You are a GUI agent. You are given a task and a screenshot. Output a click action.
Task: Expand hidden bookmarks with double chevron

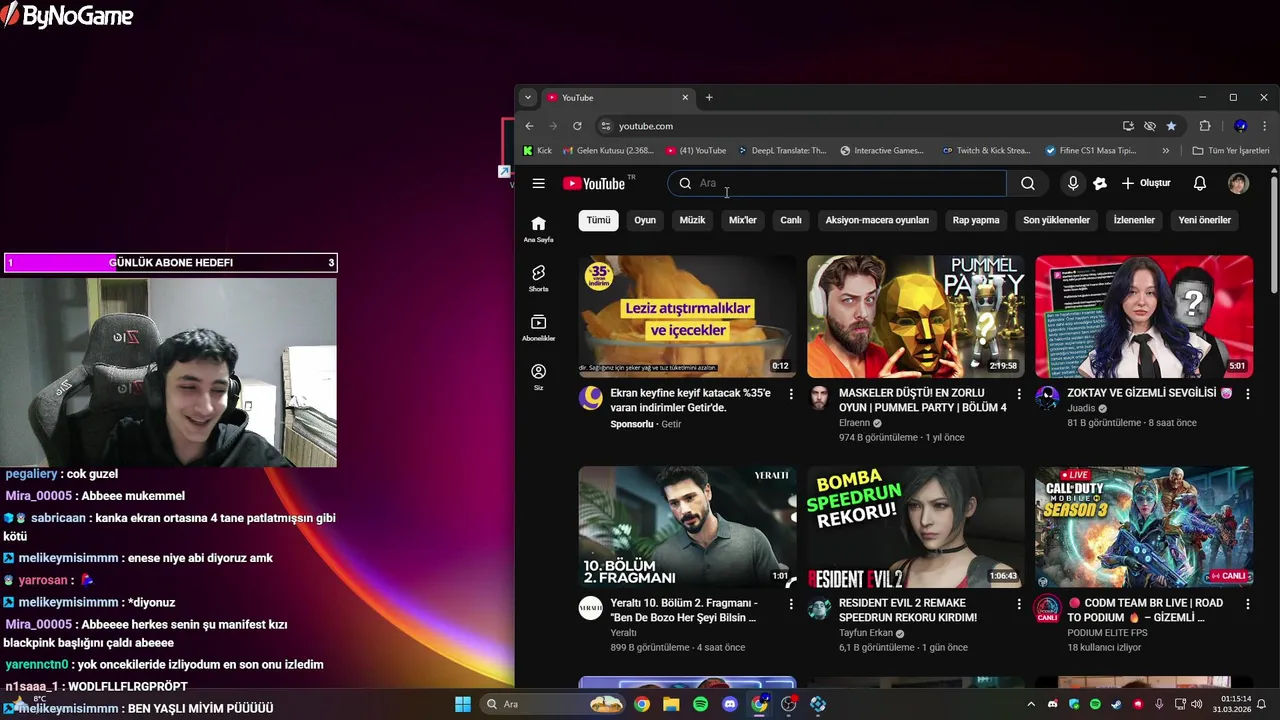click(1165, 150)
